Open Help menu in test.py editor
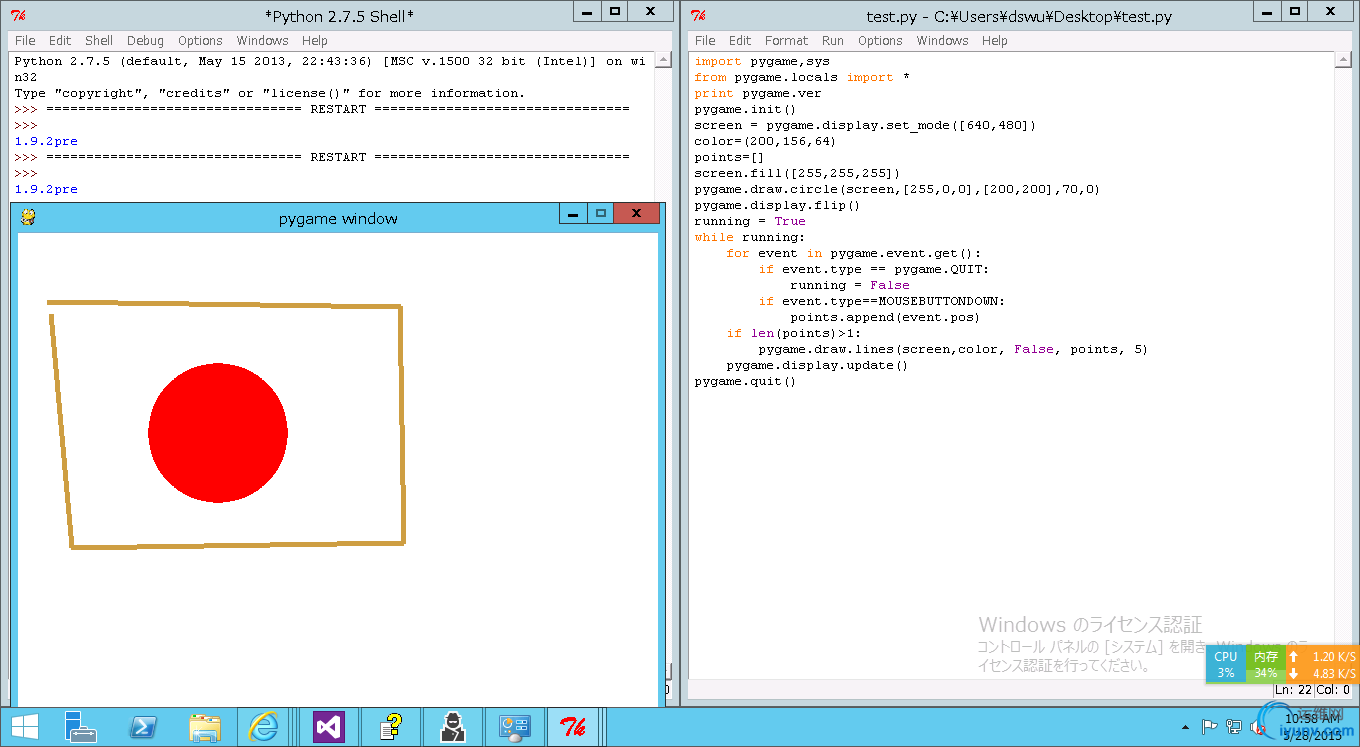Screen dimensions: 1360x747 coord(994,41)
